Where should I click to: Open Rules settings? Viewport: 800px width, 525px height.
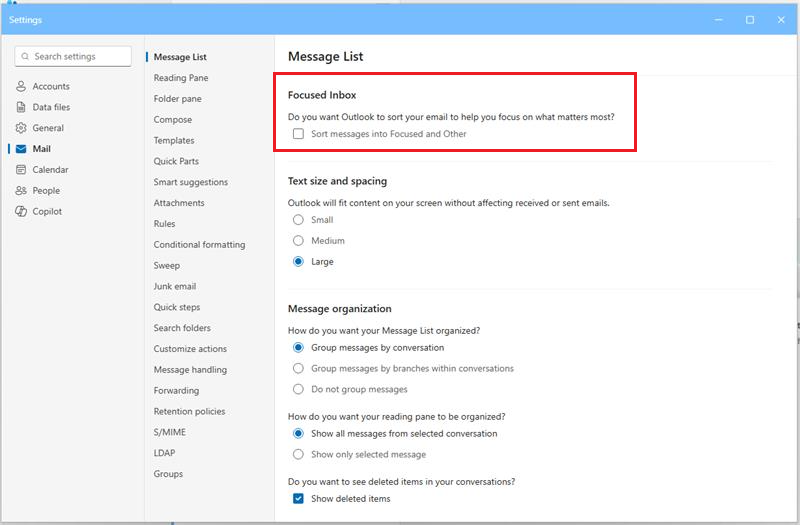[164, 224]
